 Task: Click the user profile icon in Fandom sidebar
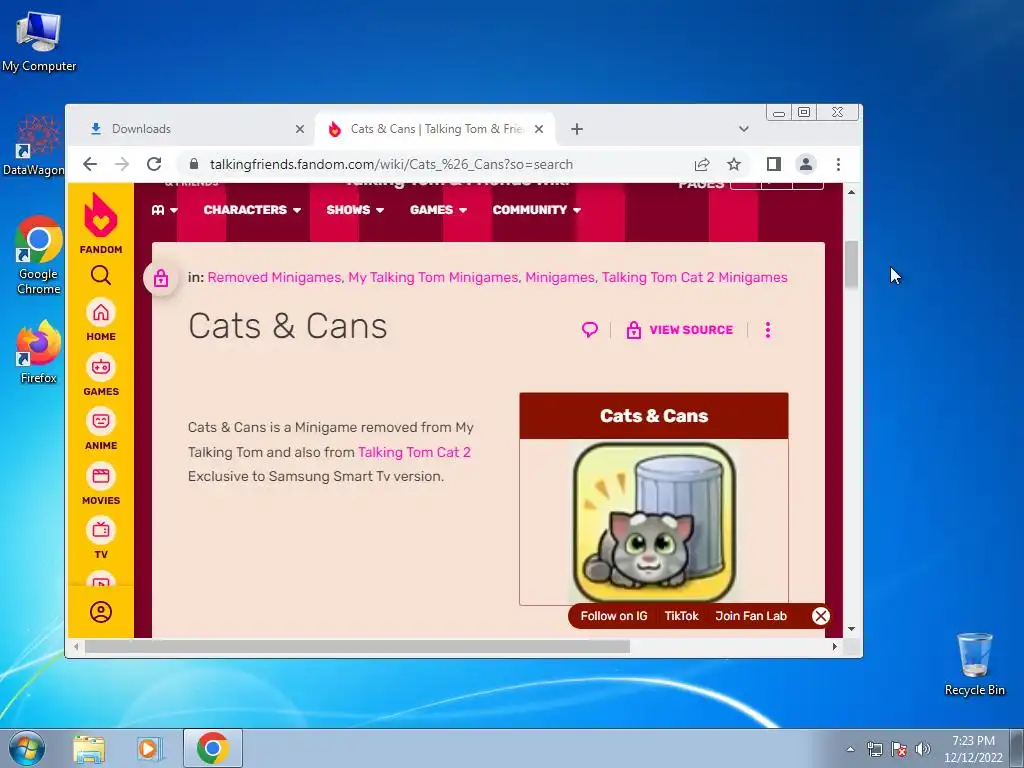(101, 612)
